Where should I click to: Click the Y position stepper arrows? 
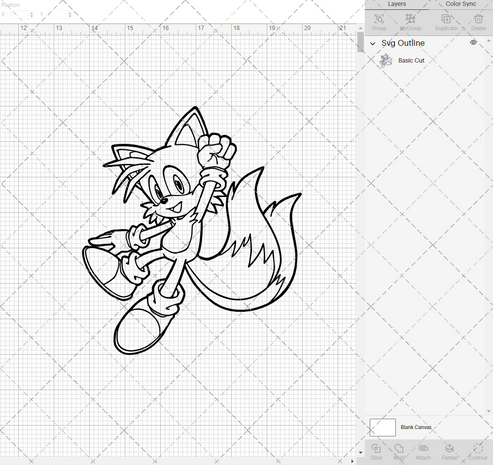[70, 15]
